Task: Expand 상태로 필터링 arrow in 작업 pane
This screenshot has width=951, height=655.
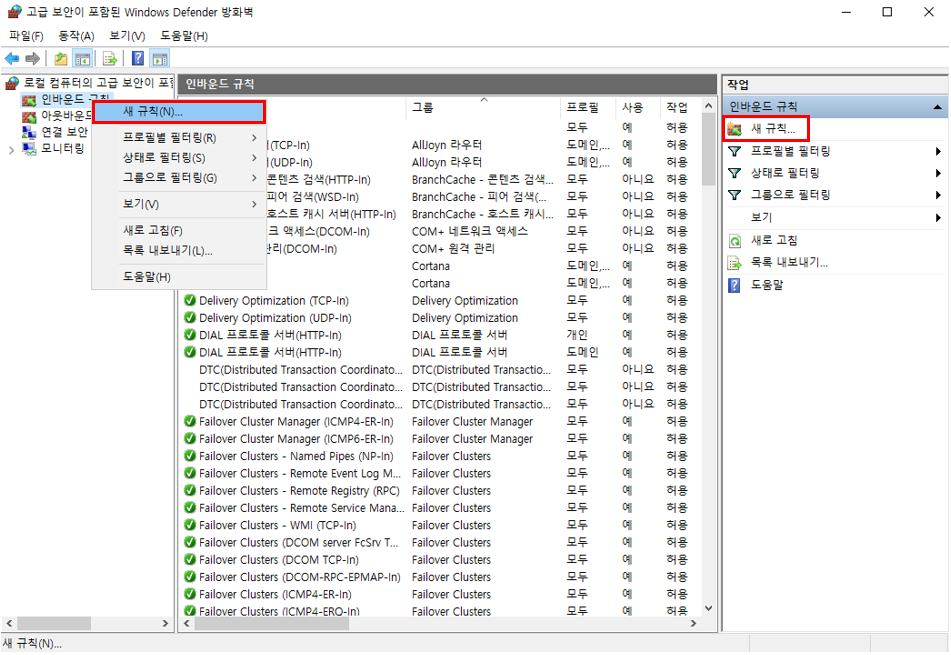Action: coord(938,173)
